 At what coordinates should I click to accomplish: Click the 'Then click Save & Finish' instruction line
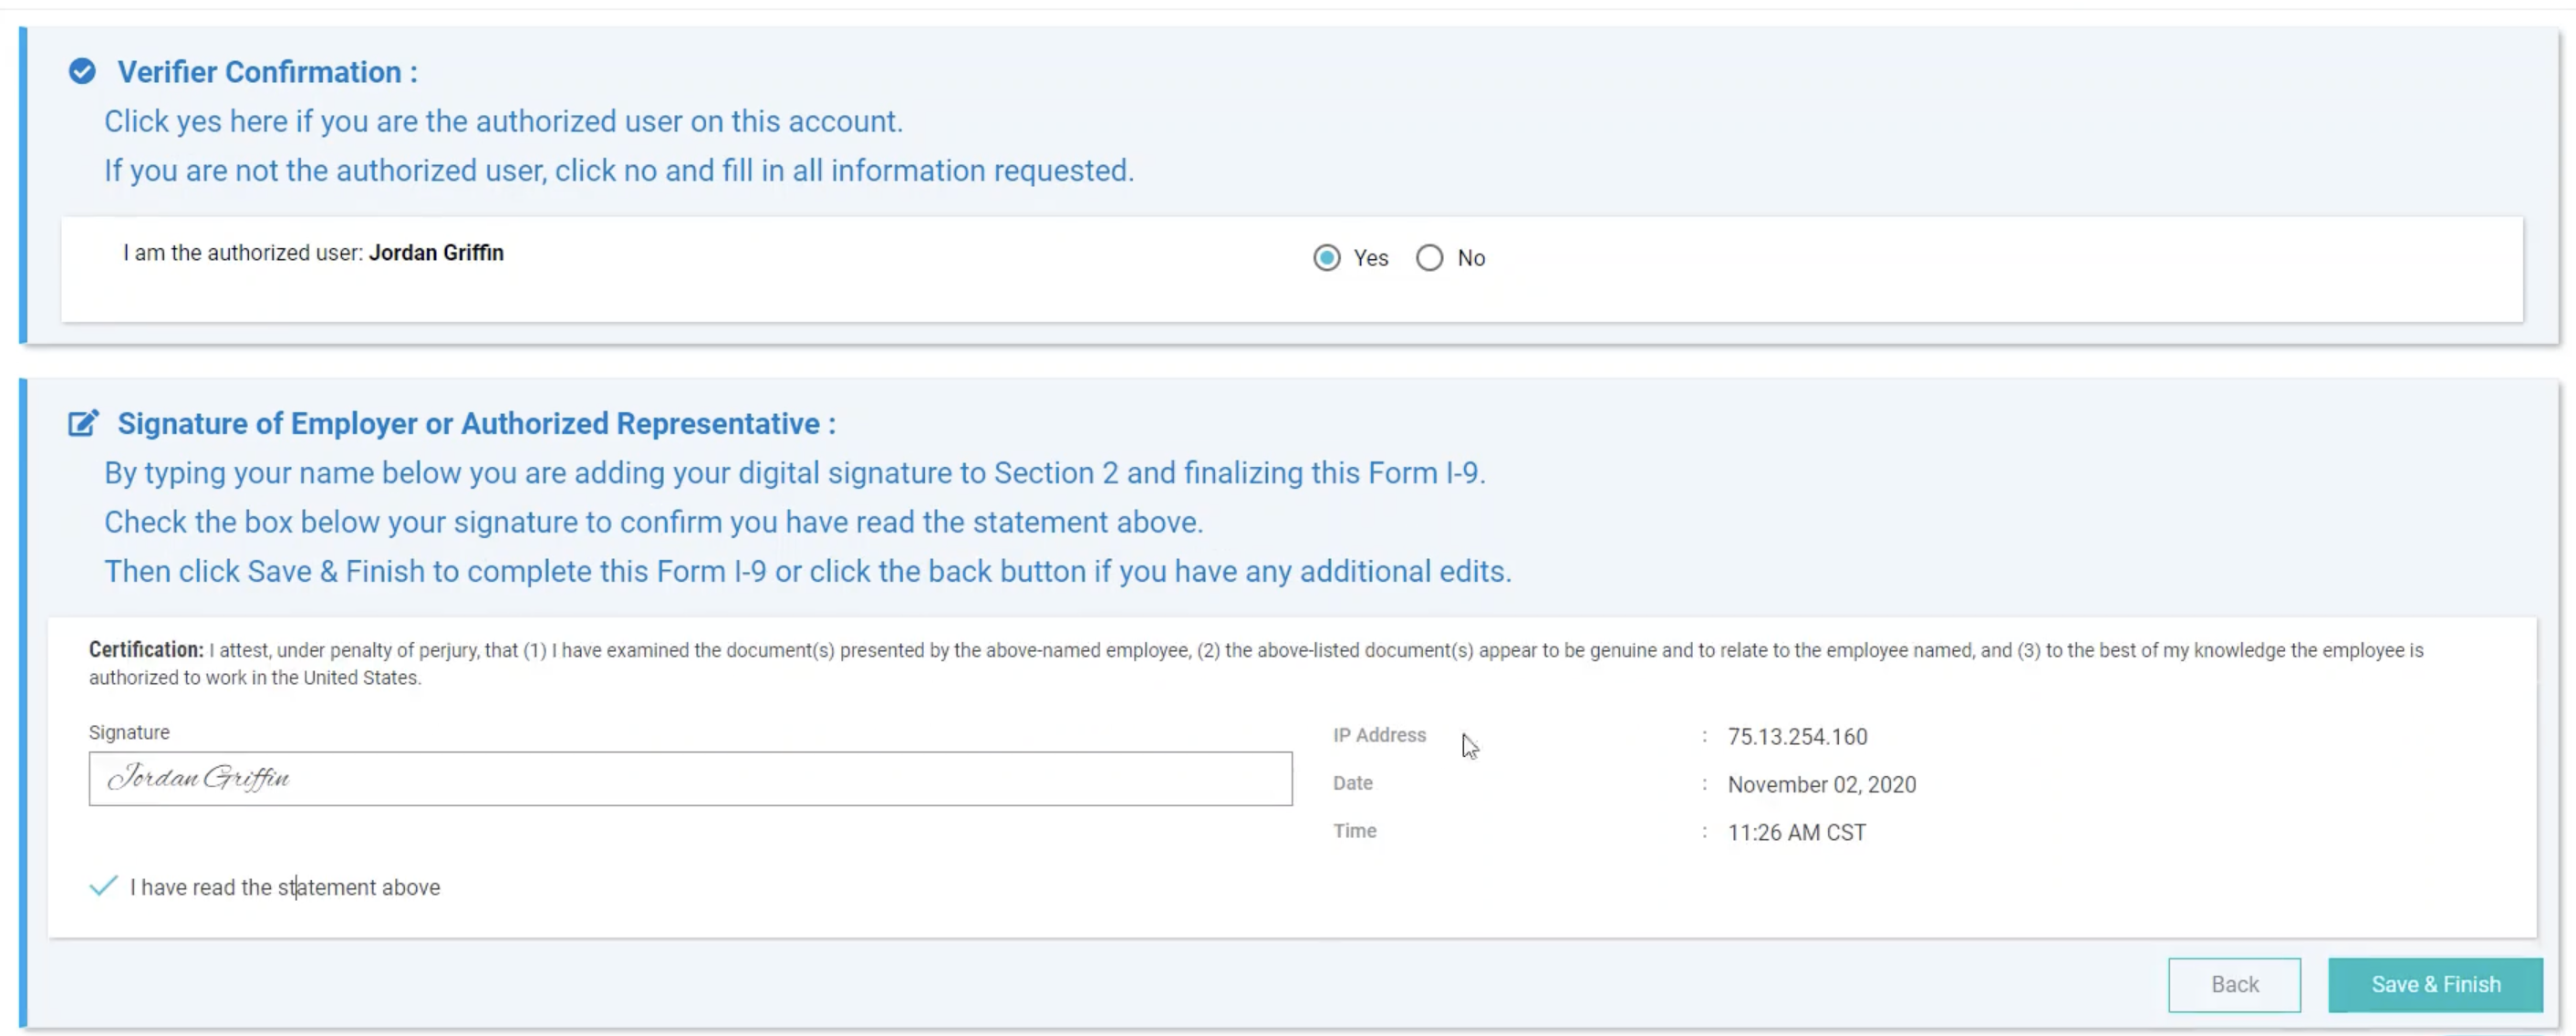[807, 571]
